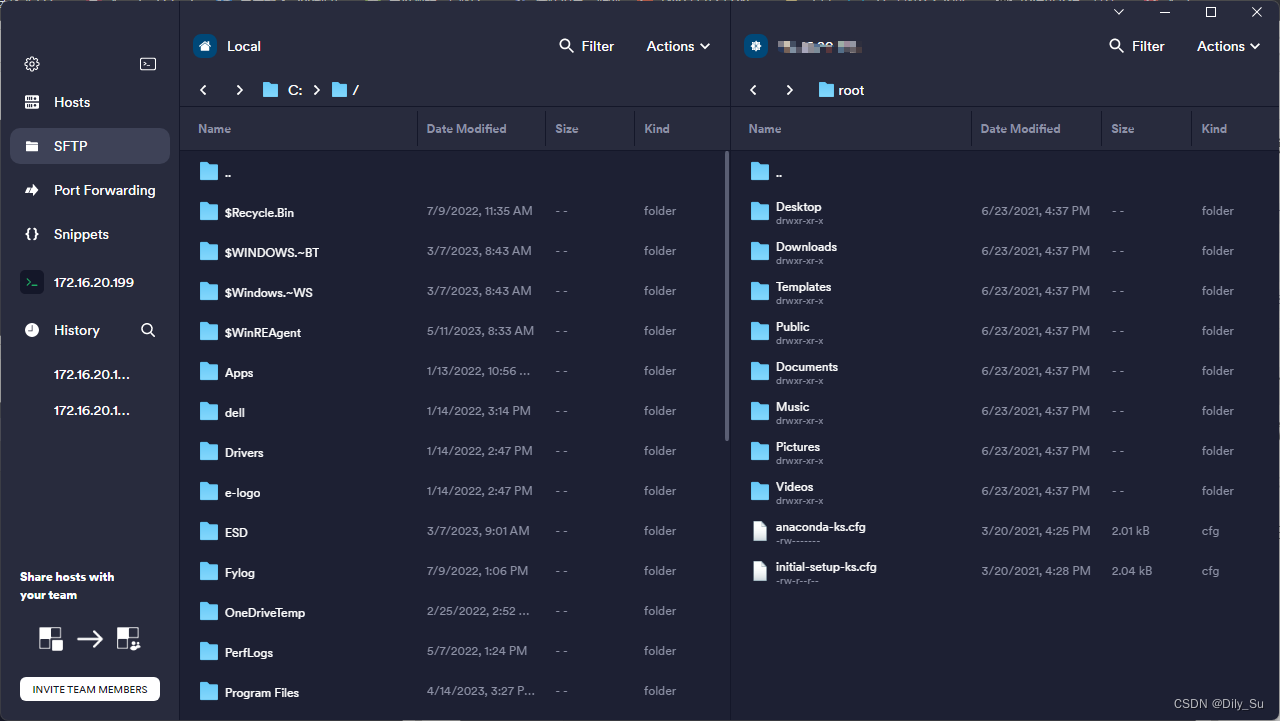Select the e-logo folder
The height and width of the screenshot is (721, 1280).
click(x=455, y=491)
